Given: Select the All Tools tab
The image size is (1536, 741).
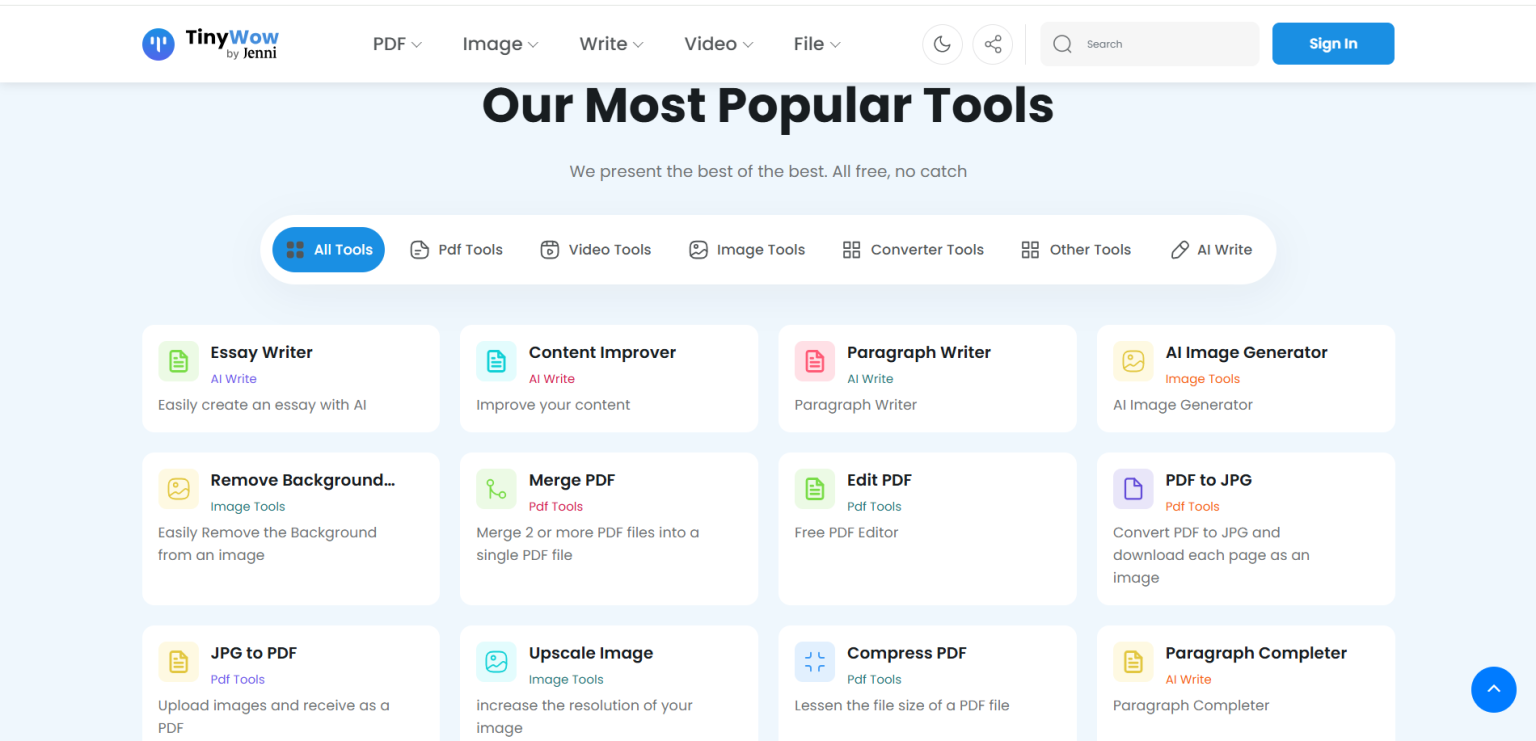Looking at the screenshot, I should pos(328,250).
